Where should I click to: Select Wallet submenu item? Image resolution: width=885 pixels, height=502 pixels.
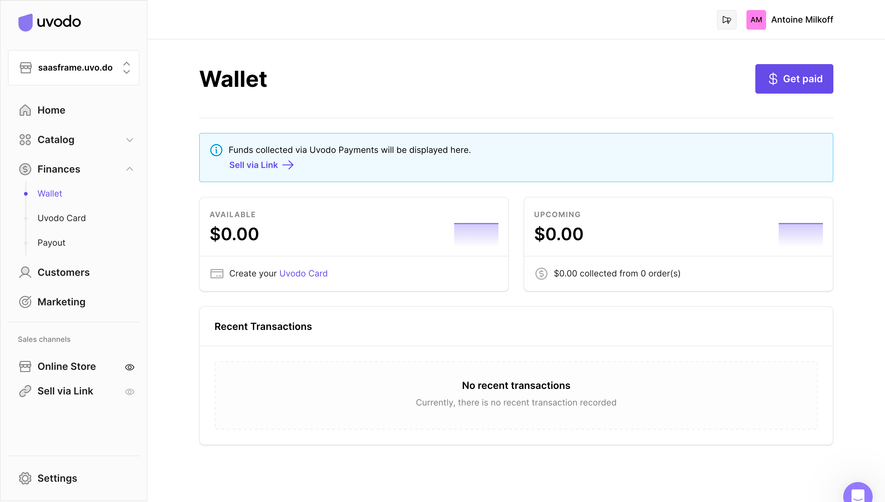click(x=50, y=194)
